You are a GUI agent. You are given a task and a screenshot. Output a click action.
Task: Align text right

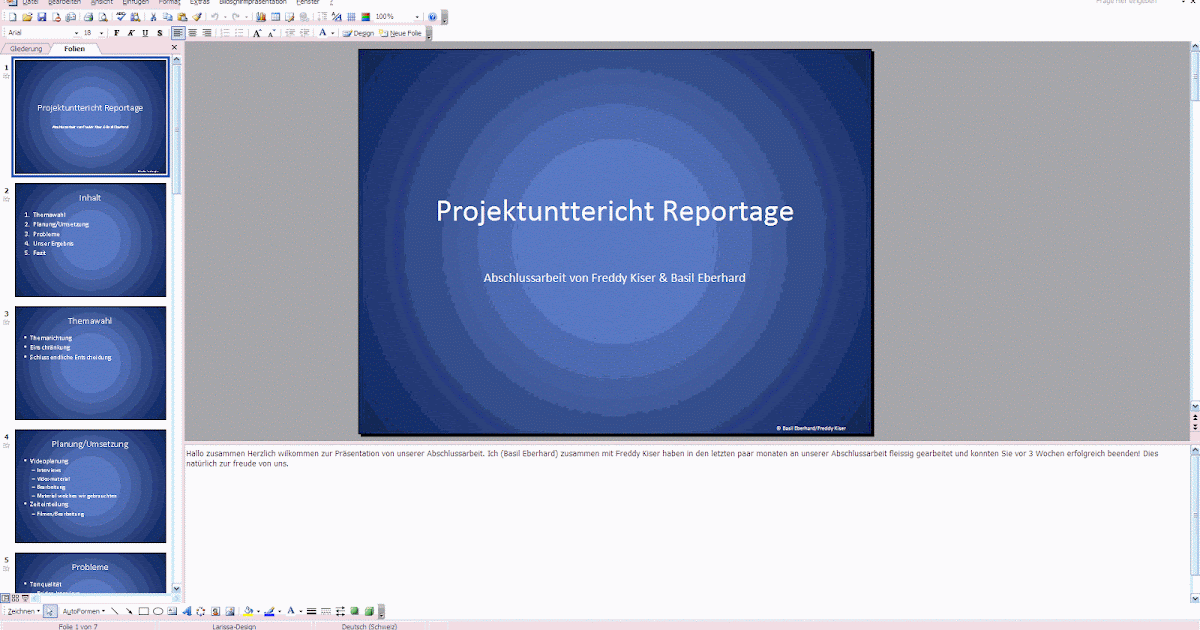pyautogui.click(x=207, y=33)
